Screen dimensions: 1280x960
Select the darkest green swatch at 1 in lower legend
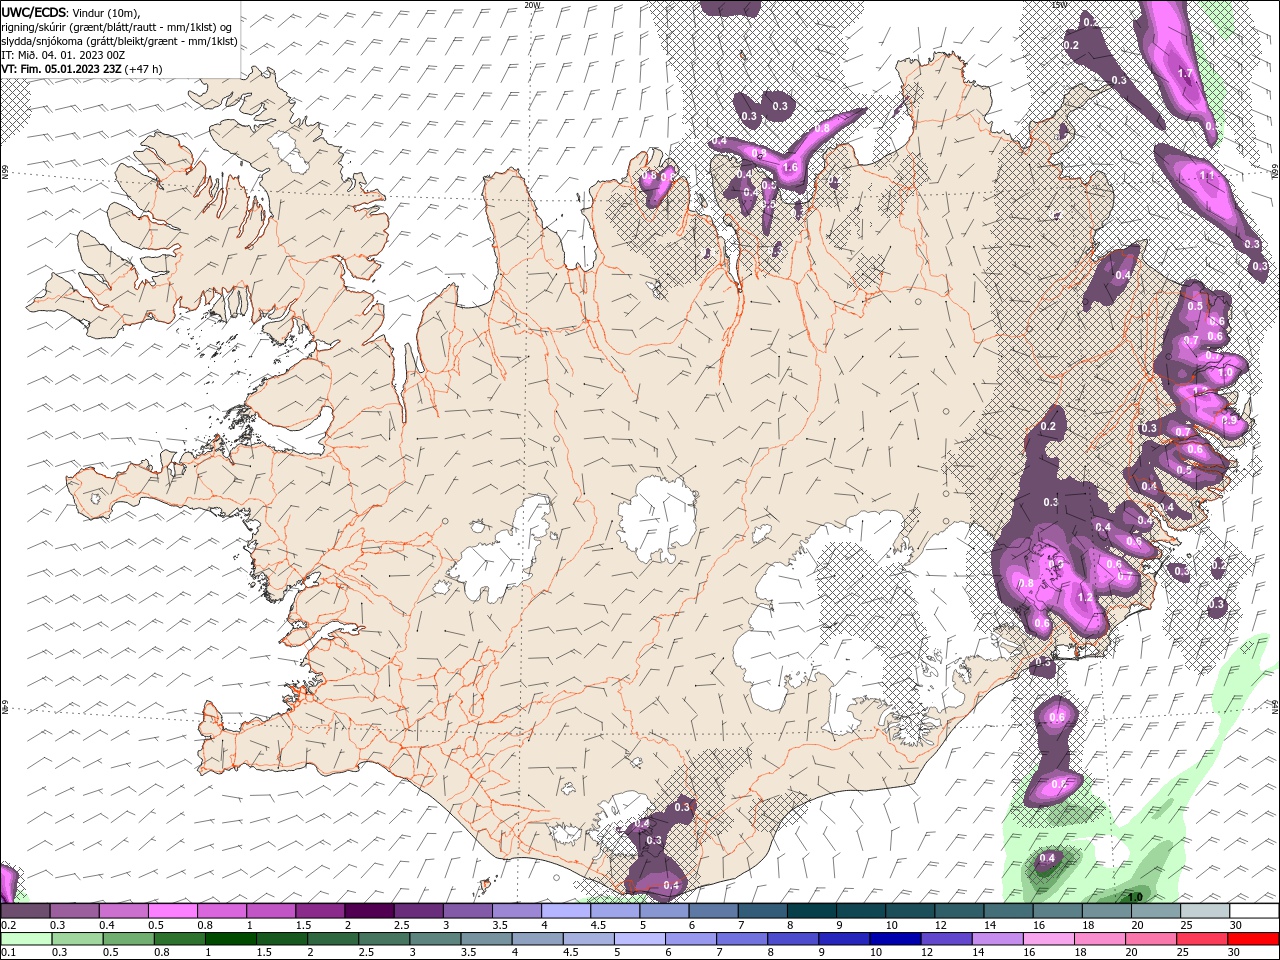pos(231,938)
